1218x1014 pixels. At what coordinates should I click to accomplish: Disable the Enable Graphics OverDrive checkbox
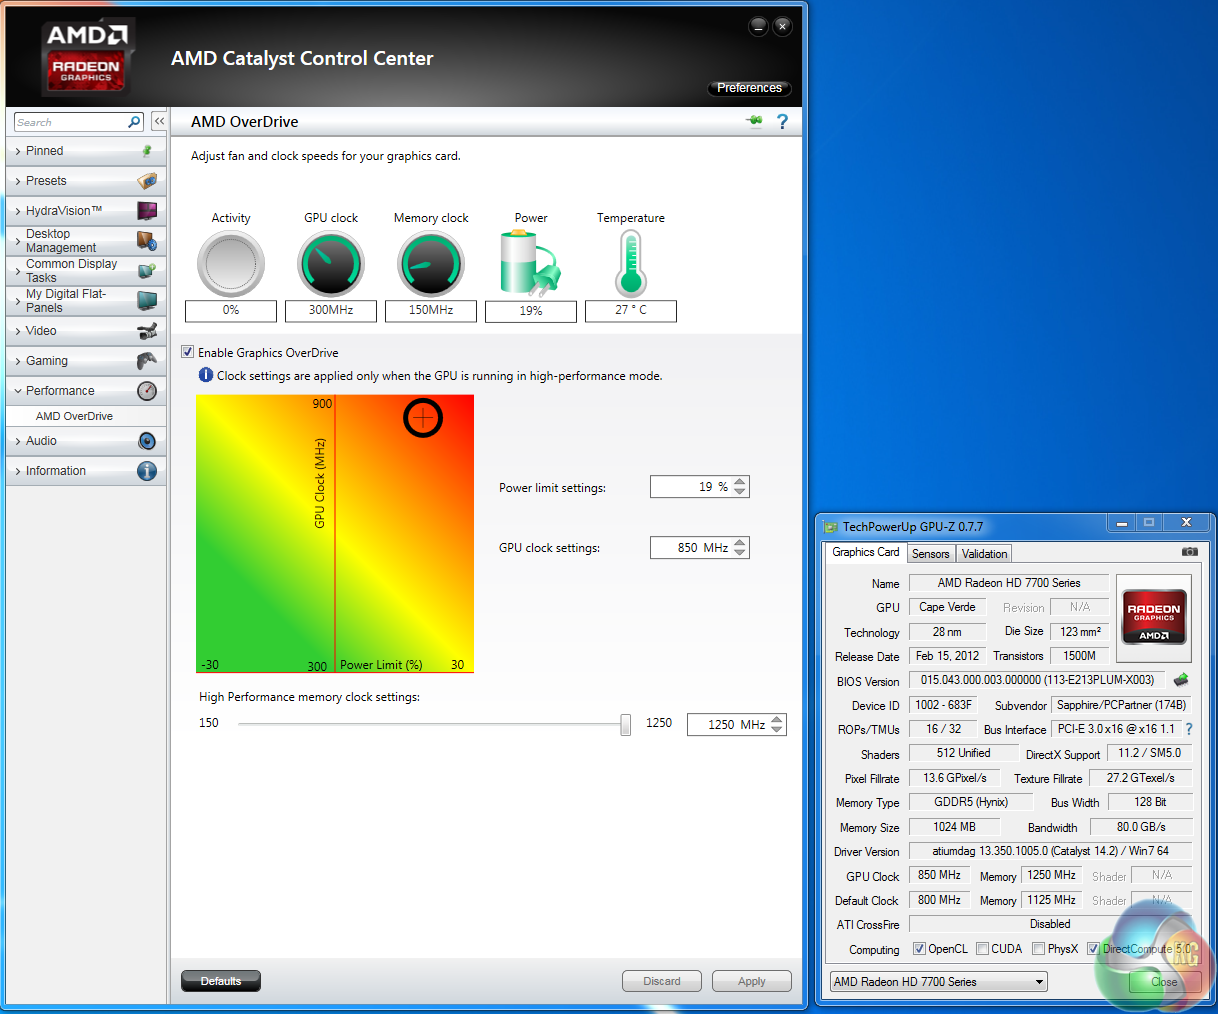coord(188,352)
